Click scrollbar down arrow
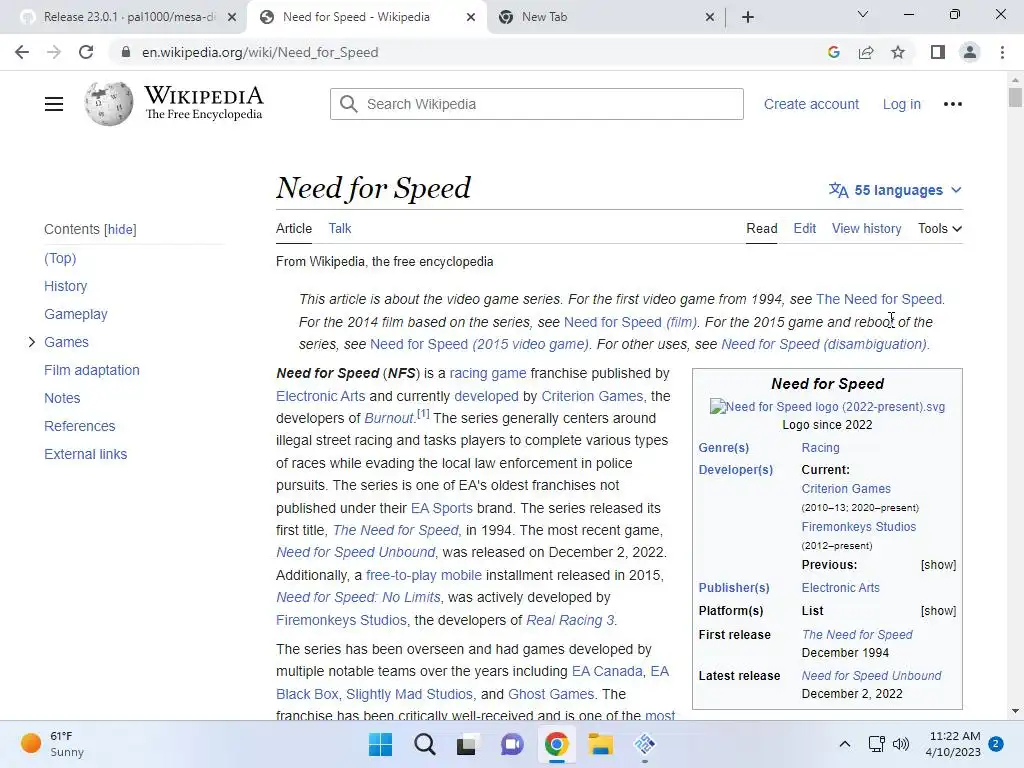 tap(1015, 712)
